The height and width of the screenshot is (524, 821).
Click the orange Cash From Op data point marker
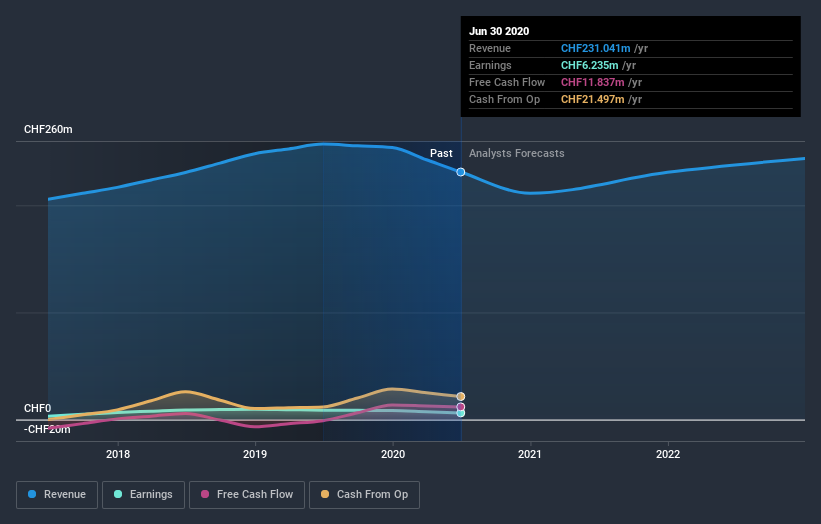tap(461, 396)
